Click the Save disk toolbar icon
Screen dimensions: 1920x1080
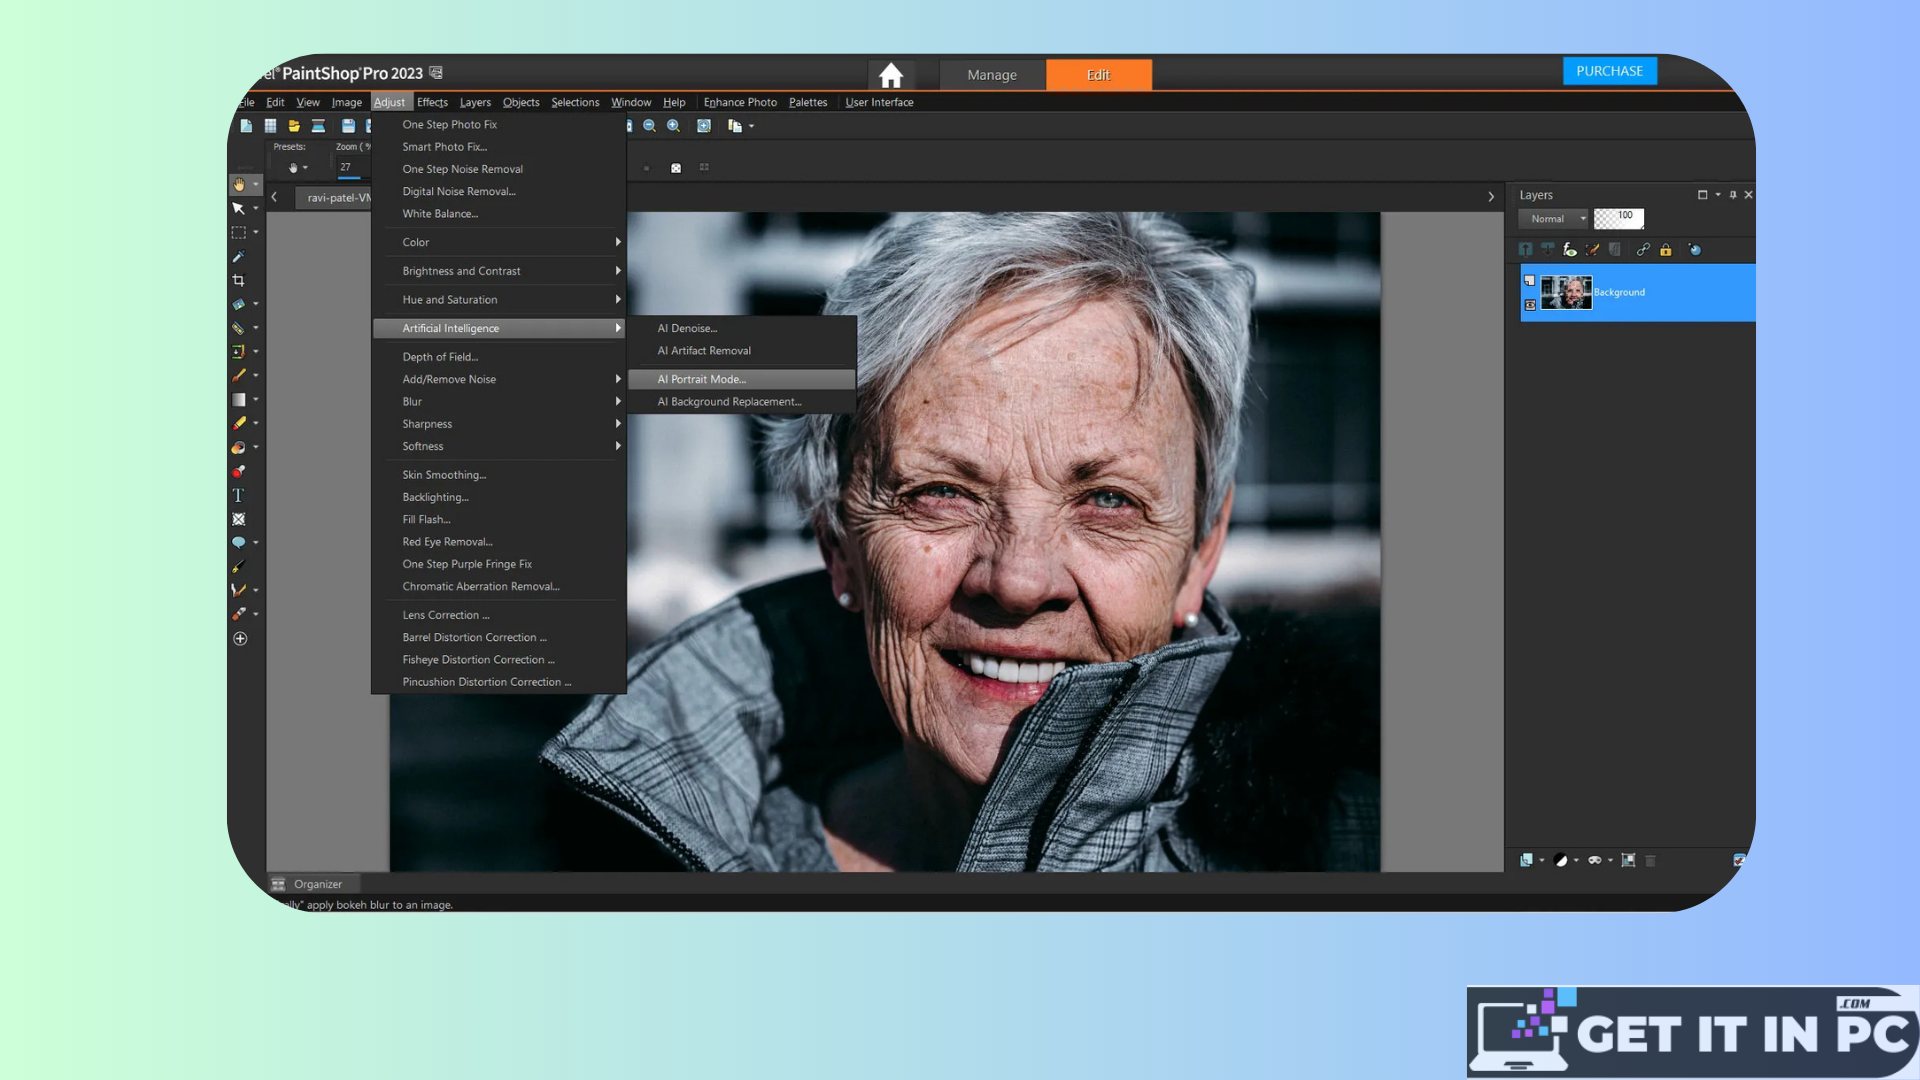pyautogui.click(x=348, y=126)
